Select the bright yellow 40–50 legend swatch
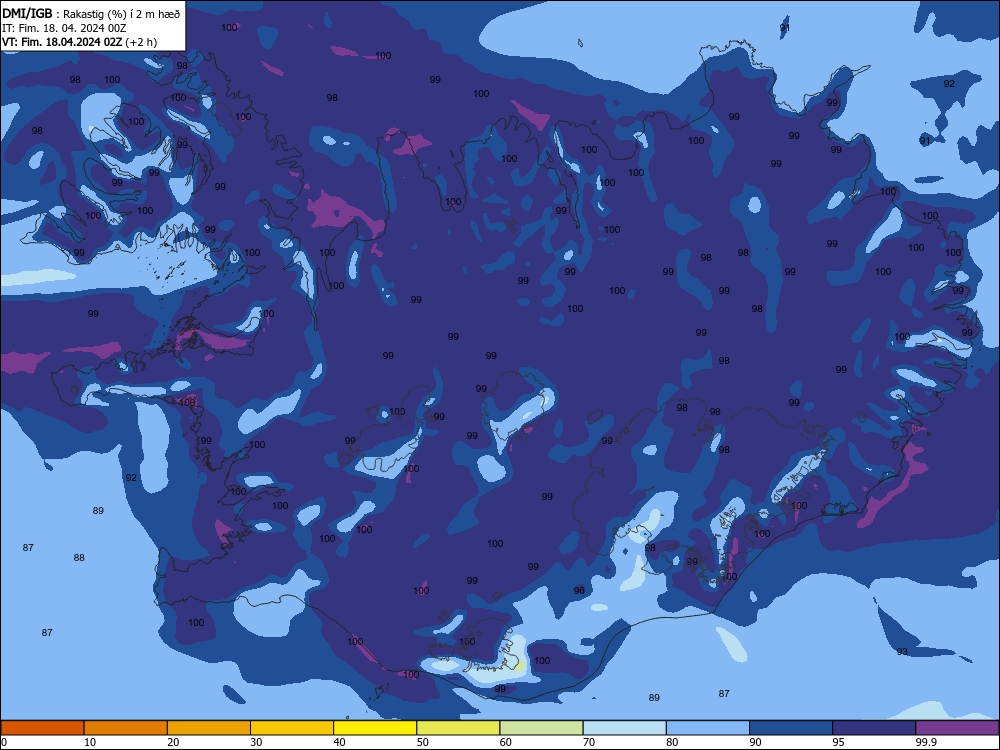 [375, 728]
